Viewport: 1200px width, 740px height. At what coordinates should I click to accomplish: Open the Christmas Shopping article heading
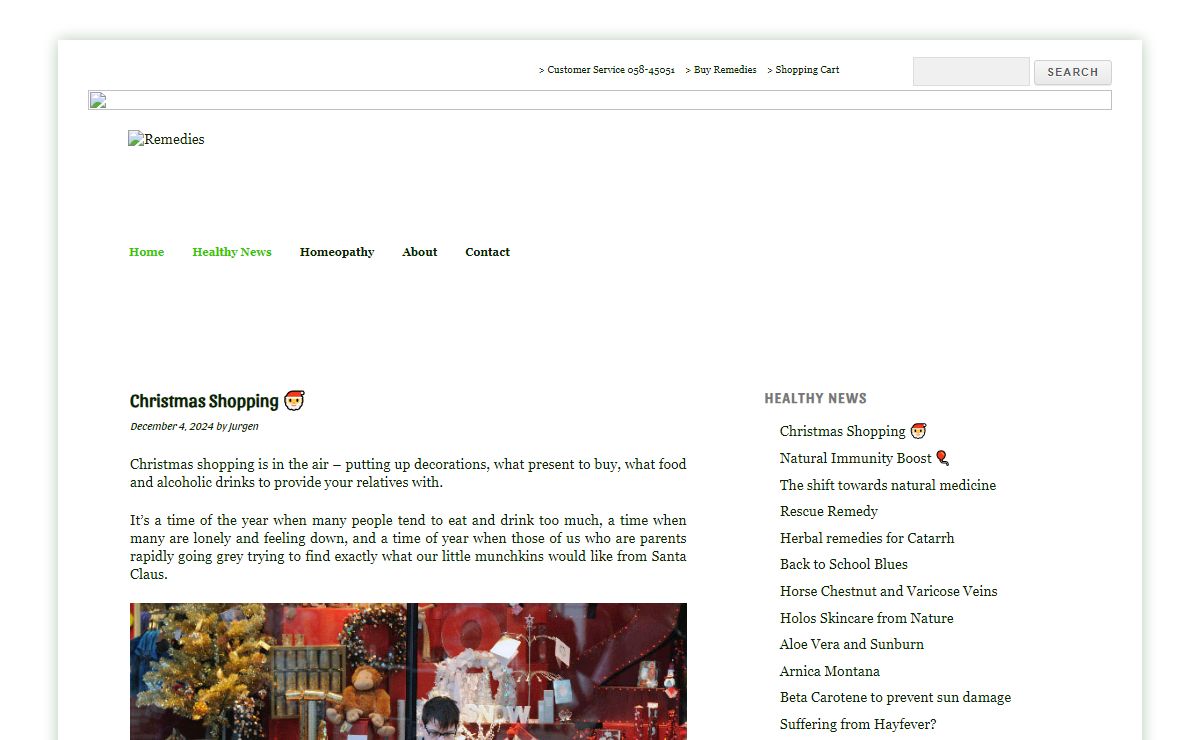(204, 401)
